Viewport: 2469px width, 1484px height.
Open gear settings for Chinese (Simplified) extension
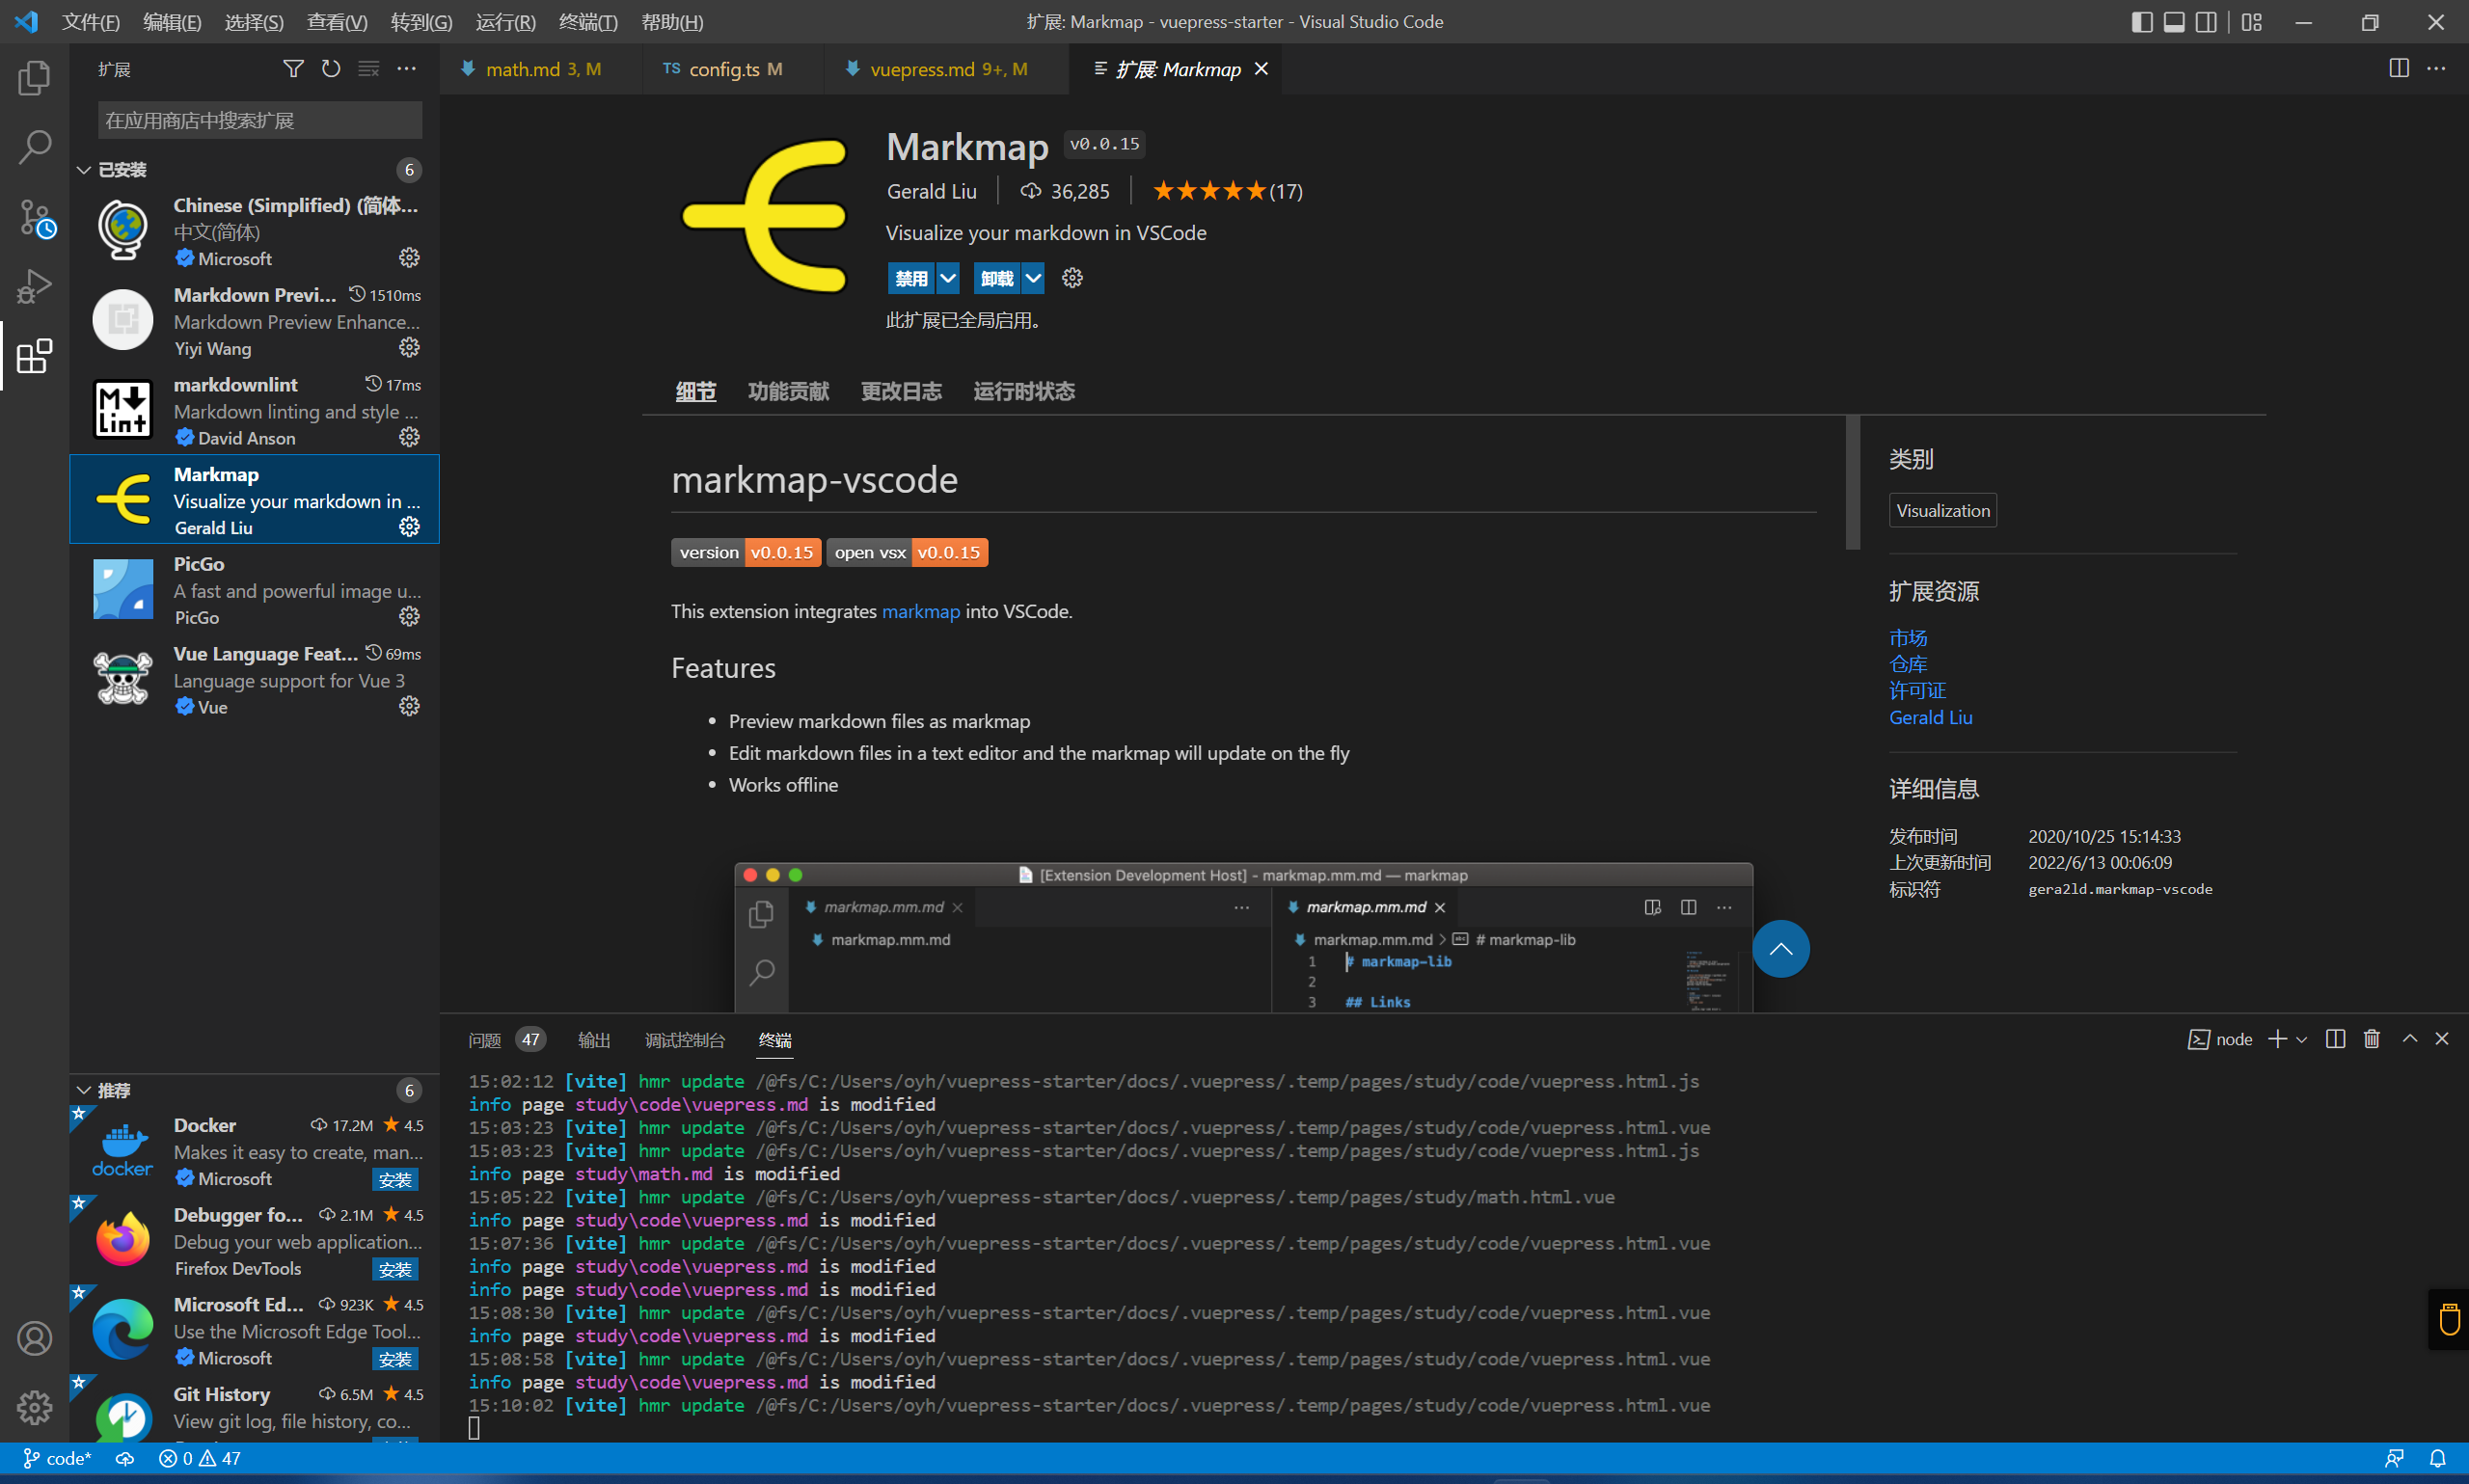click(x=409, y=258)
